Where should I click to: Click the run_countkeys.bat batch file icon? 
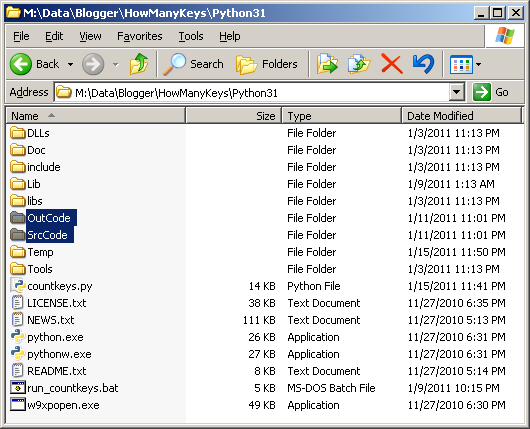click(18, 388)
